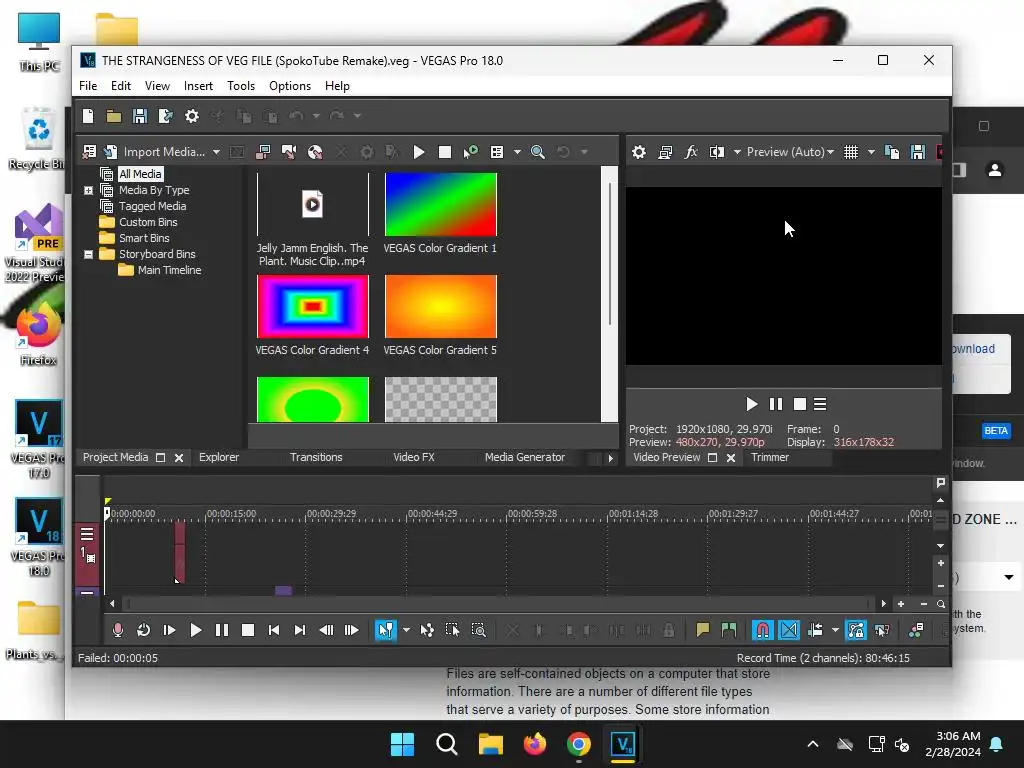Select the Tagged Media item

pyautogui.click(x=152, y=206)
